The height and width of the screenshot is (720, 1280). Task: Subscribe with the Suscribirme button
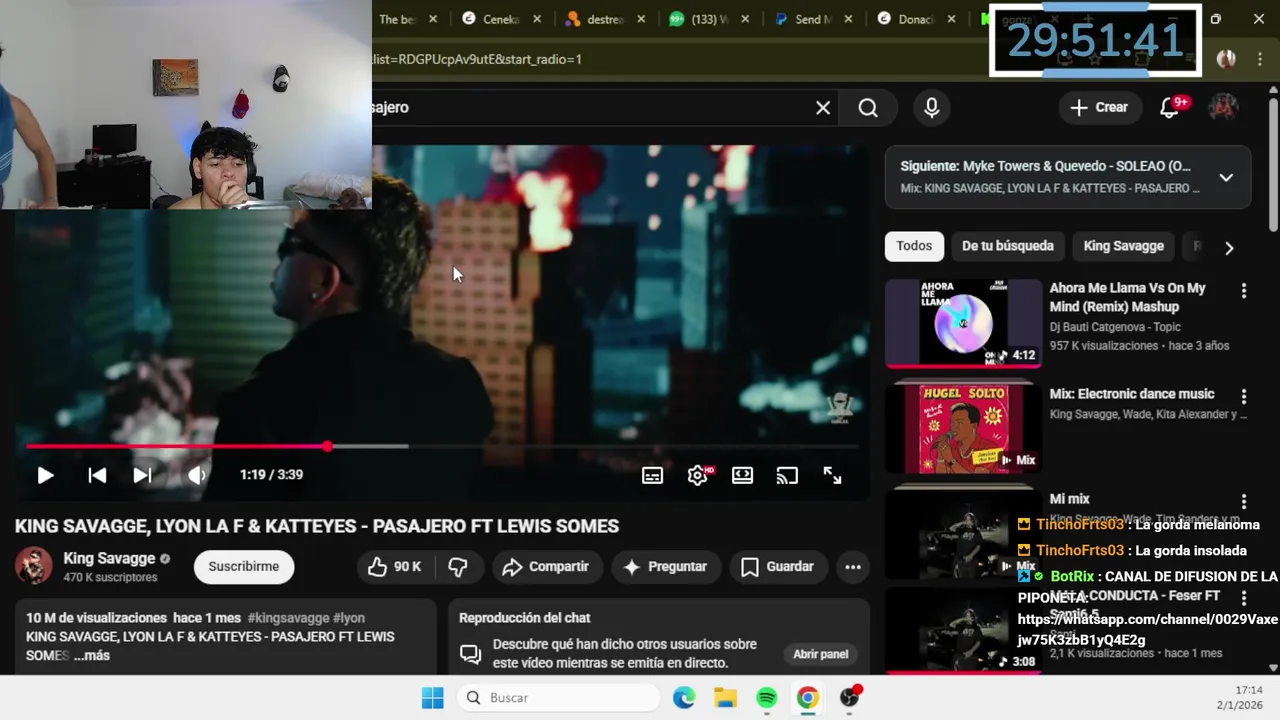(243, 567)
